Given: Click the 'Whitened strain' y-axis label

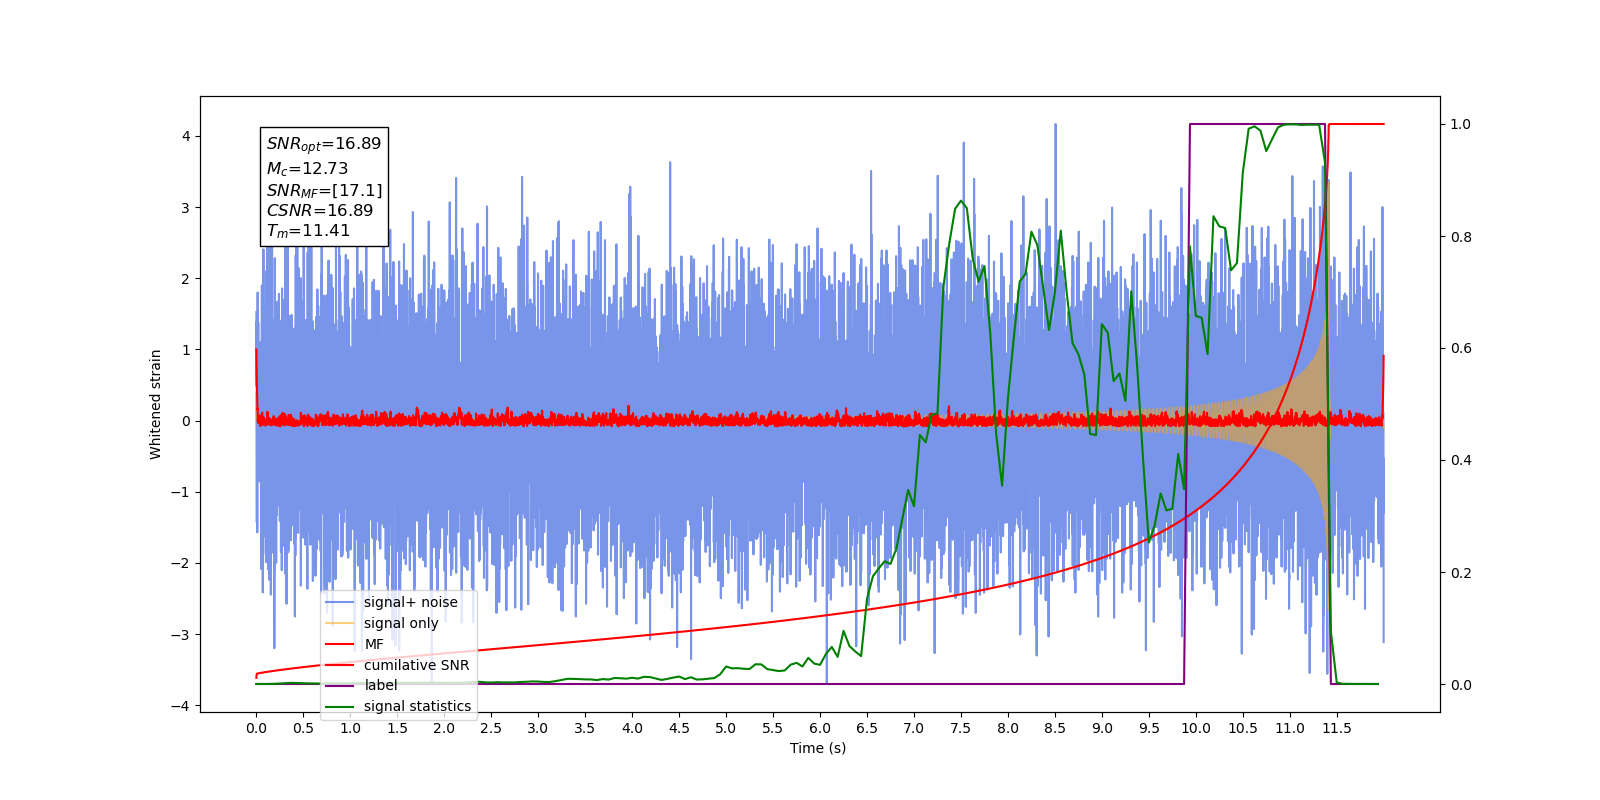Looking at the screenshot, I should pos(156,404).
